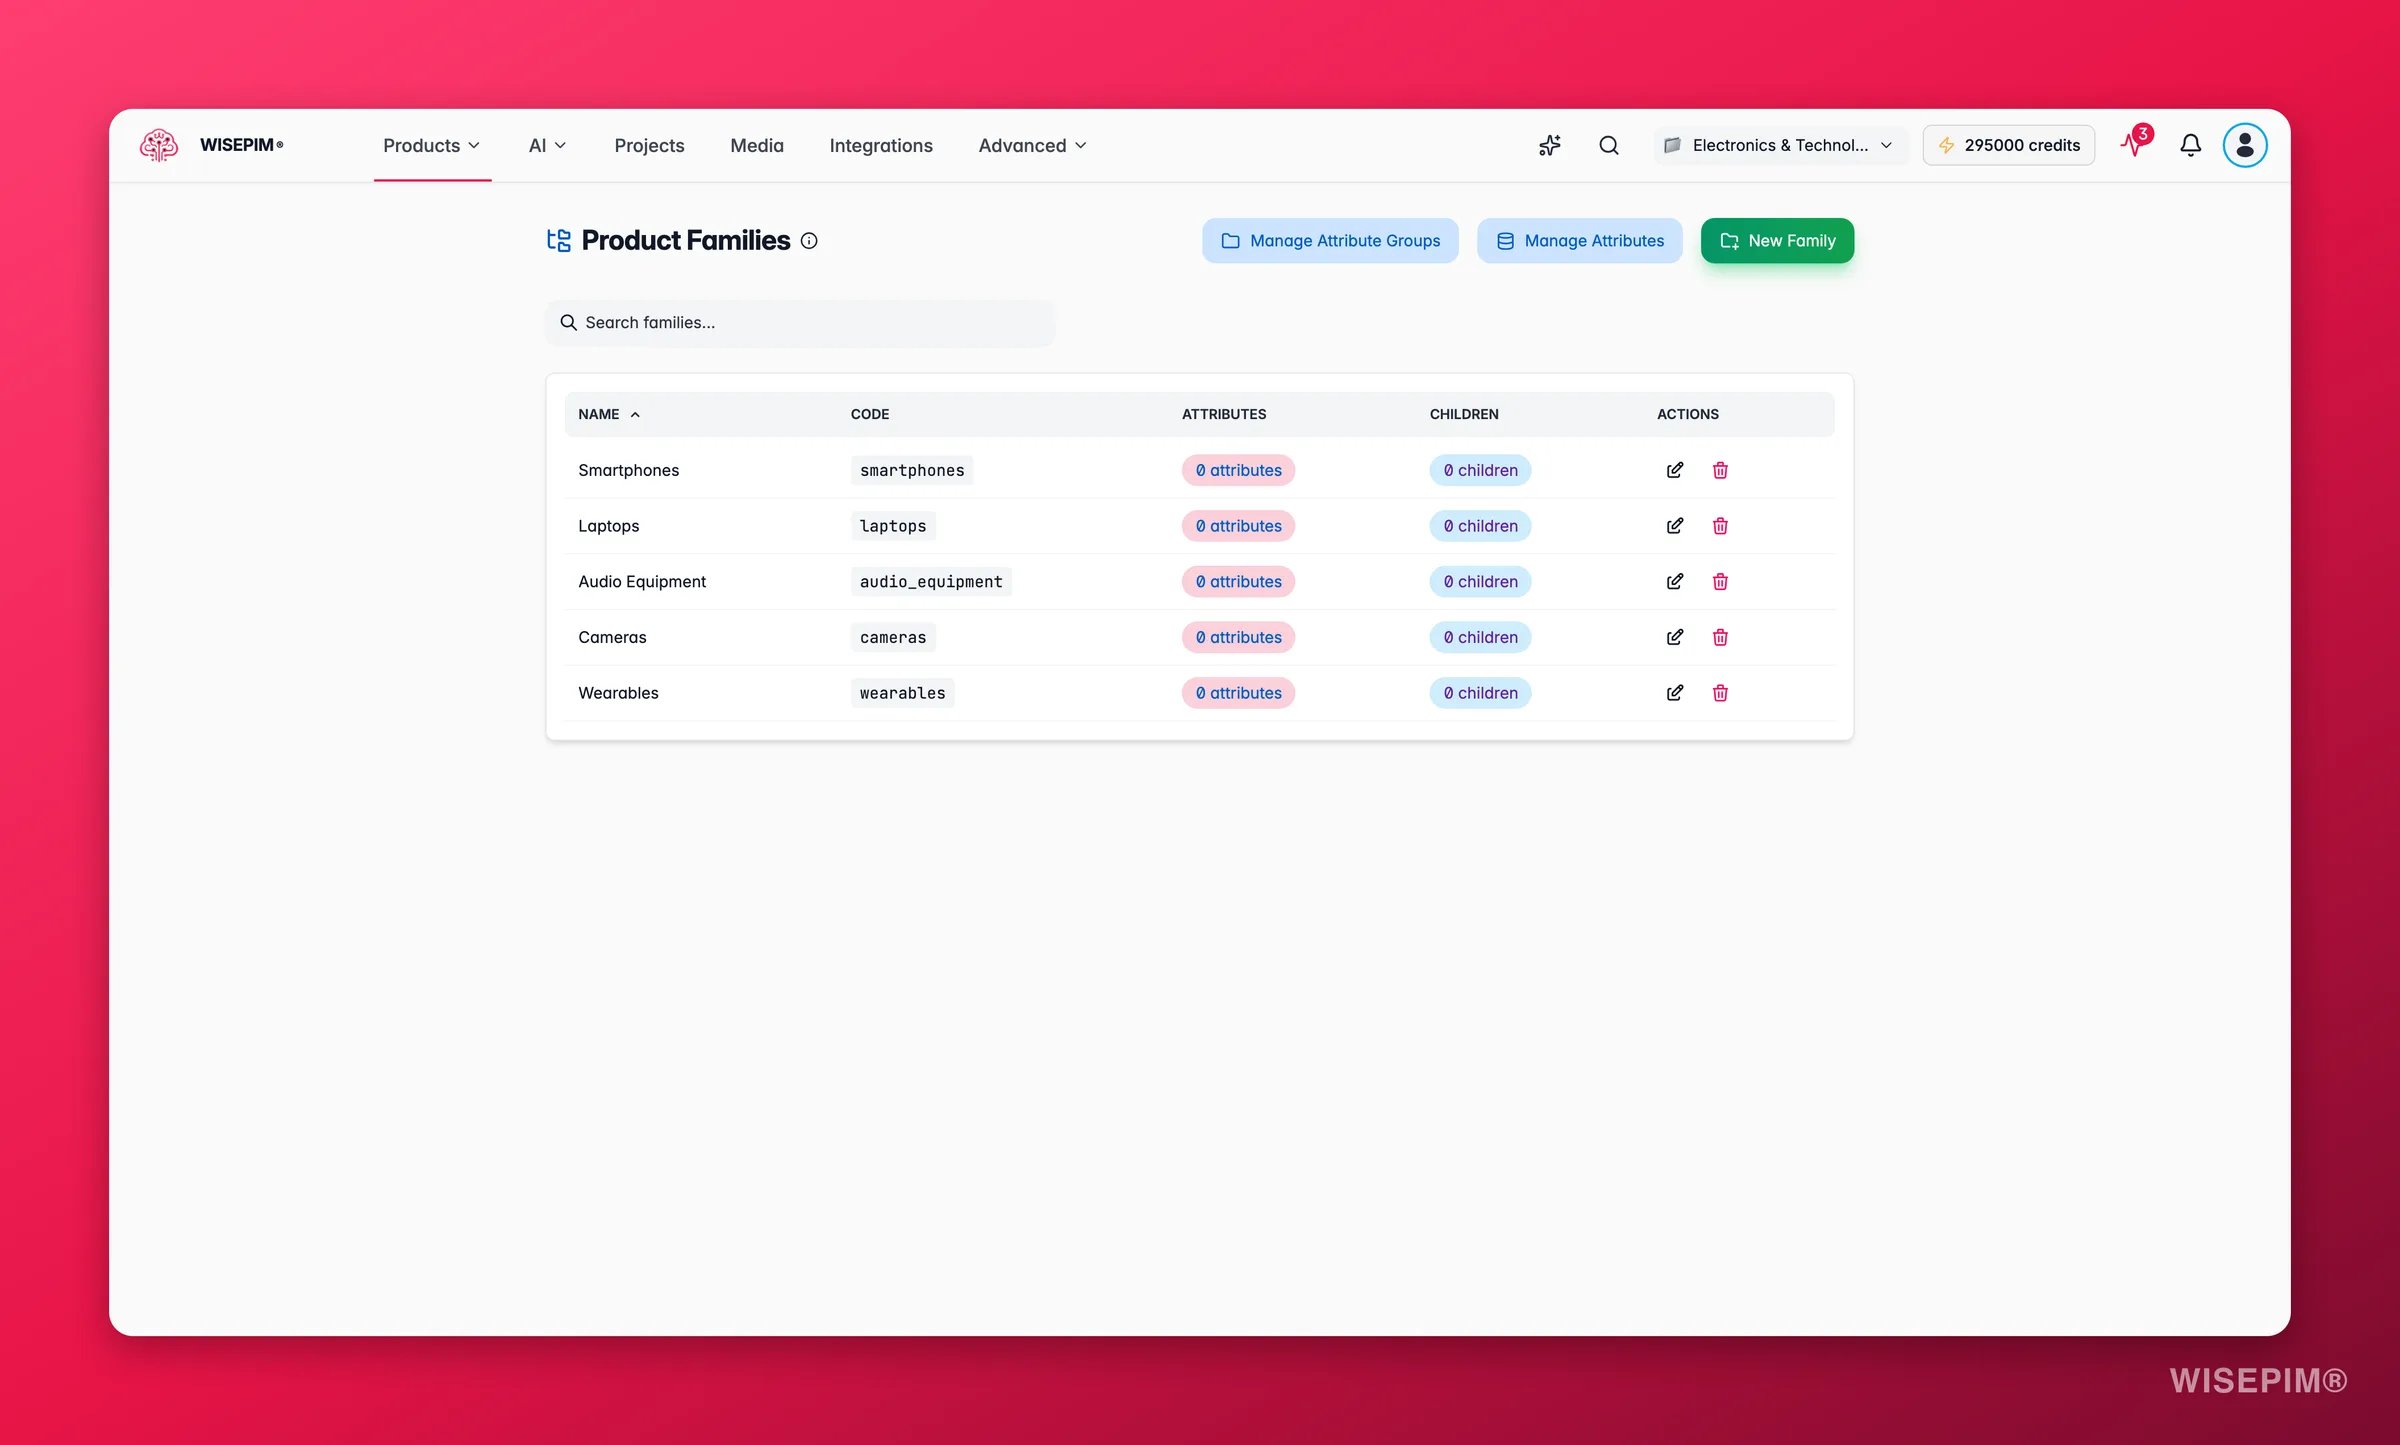Create a New Family
The width and height of the screenshot is (2400, 1445).
pyautogui.click(x=1777, y=241)
